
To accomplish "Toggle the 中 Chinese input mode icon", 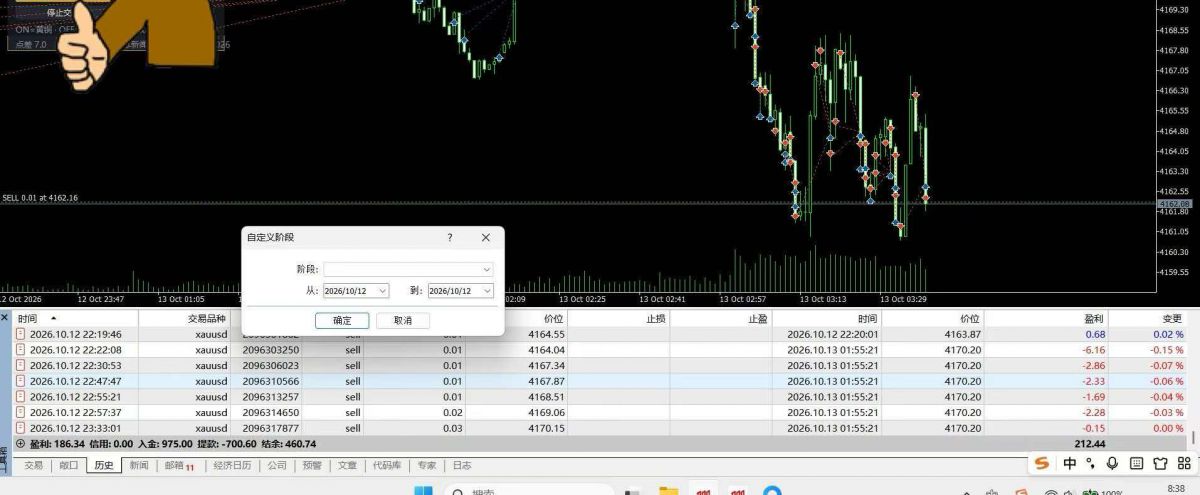I will (x=1070, y=463).
